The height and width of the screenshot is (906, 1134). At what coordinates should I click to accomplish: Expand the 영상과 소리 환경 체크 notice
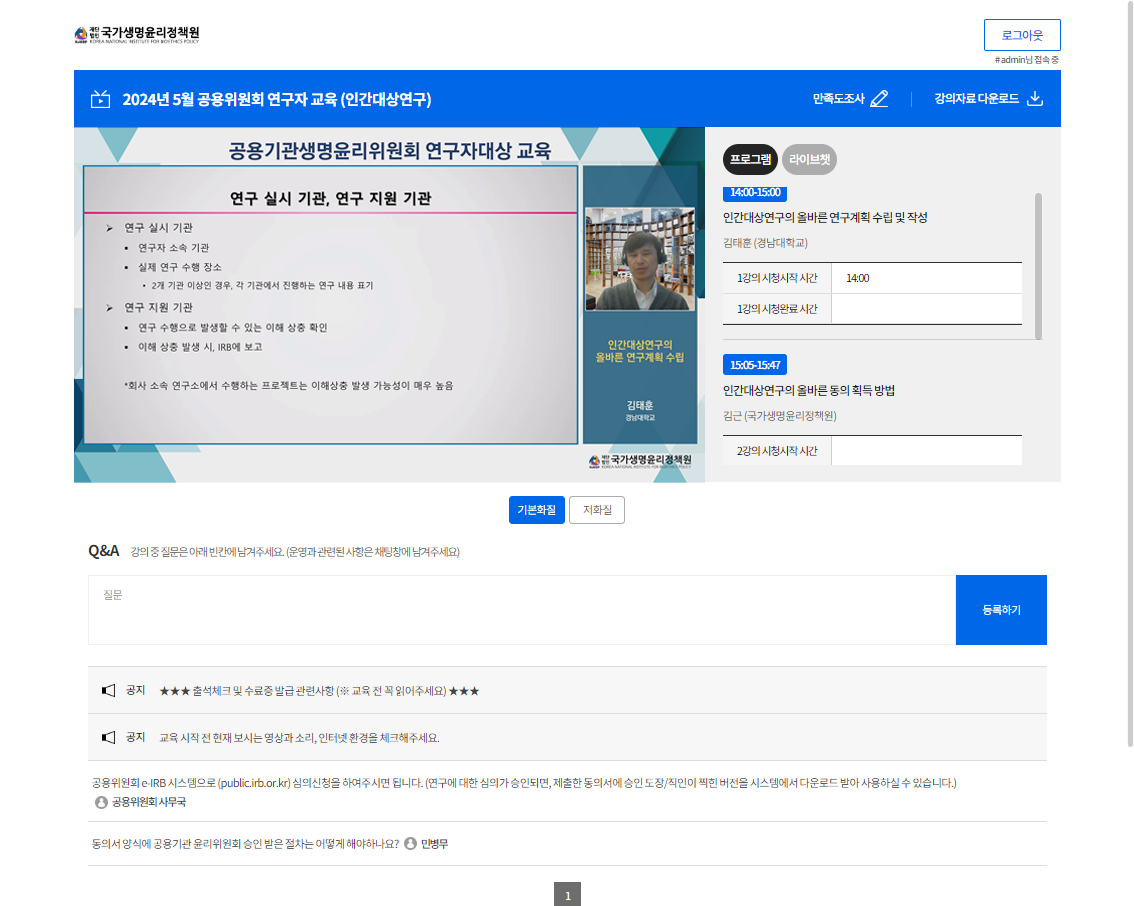pyautogui.click(x=299, y=738)
